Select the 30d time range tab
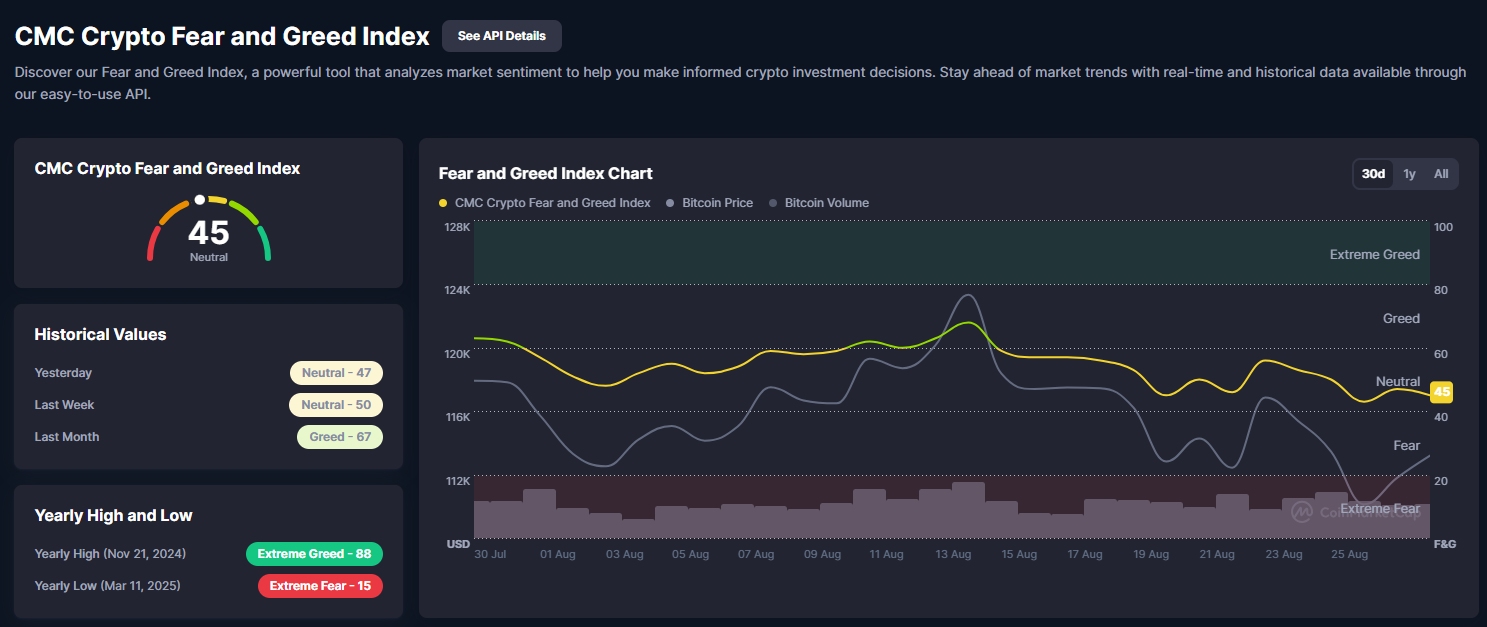 click(x=1373, y=174)
